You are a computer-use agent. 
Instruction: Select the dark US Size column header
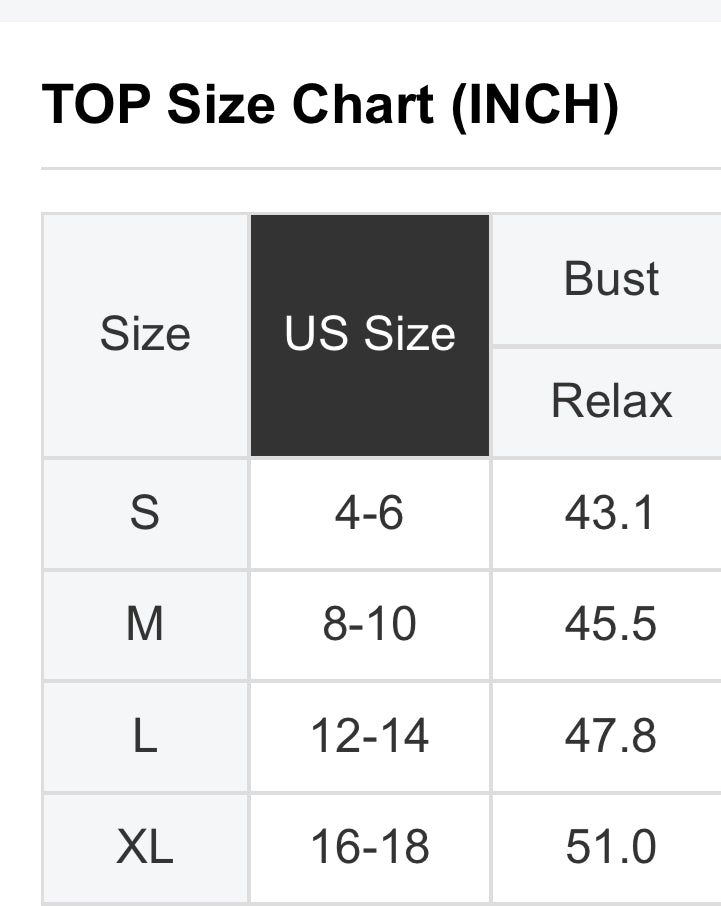(370, 335)
